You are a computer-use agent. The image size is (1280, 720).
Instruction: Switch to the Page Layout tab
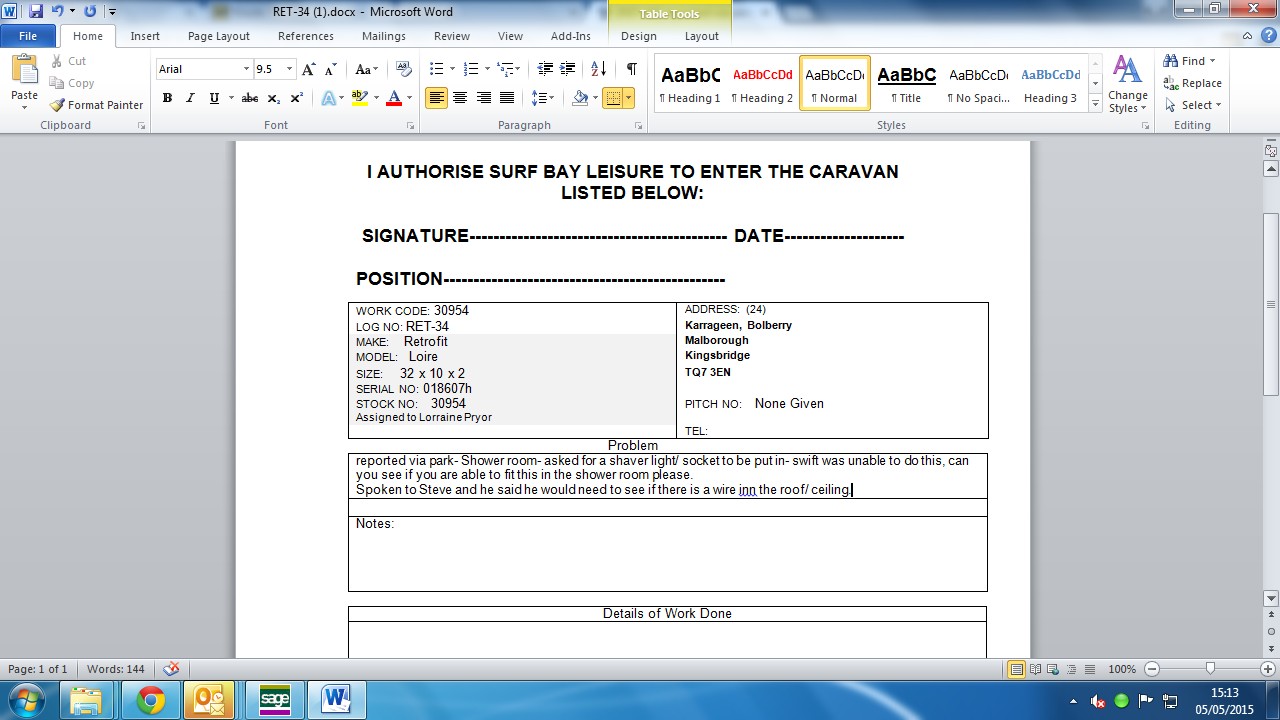219,36
